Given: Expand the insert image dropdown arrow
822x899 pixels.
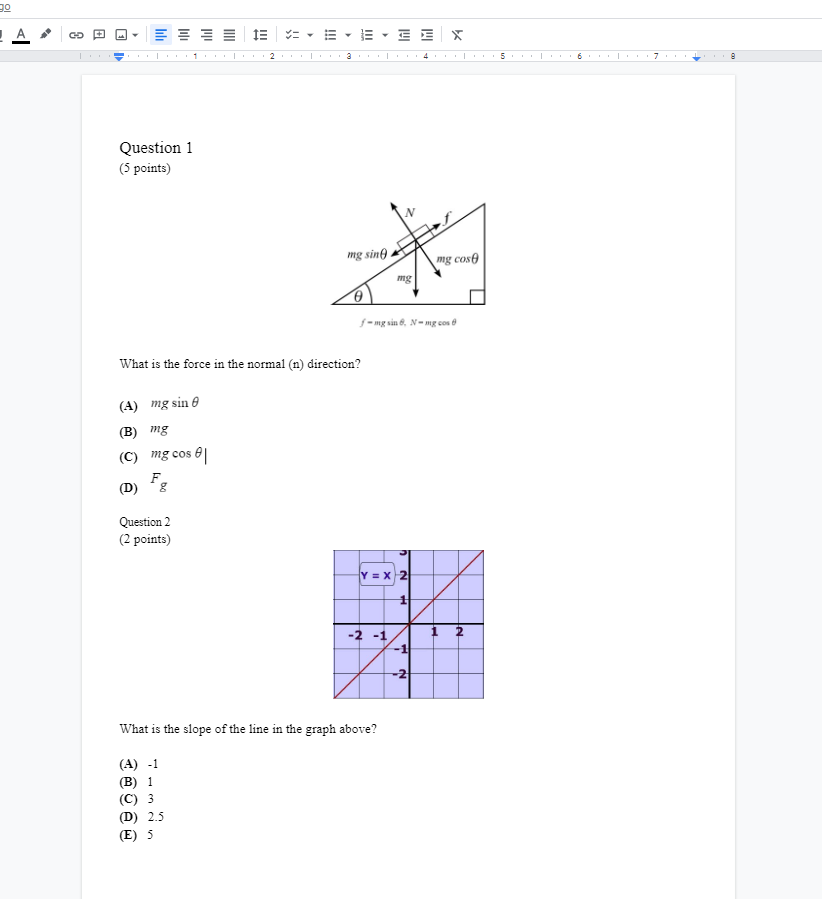Looking at the screenshot, I should click(x=135, y=35).
